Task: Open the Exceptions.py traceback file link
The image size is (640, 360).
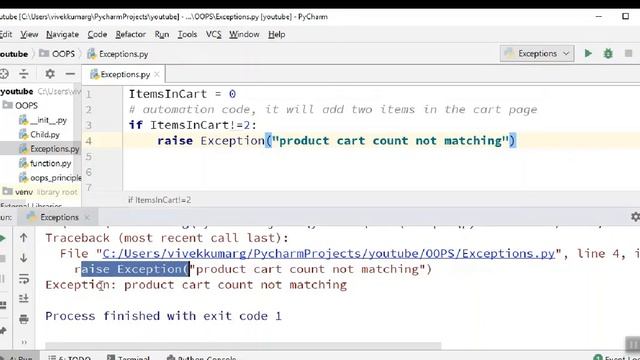Action: click(x=329, y=253)
